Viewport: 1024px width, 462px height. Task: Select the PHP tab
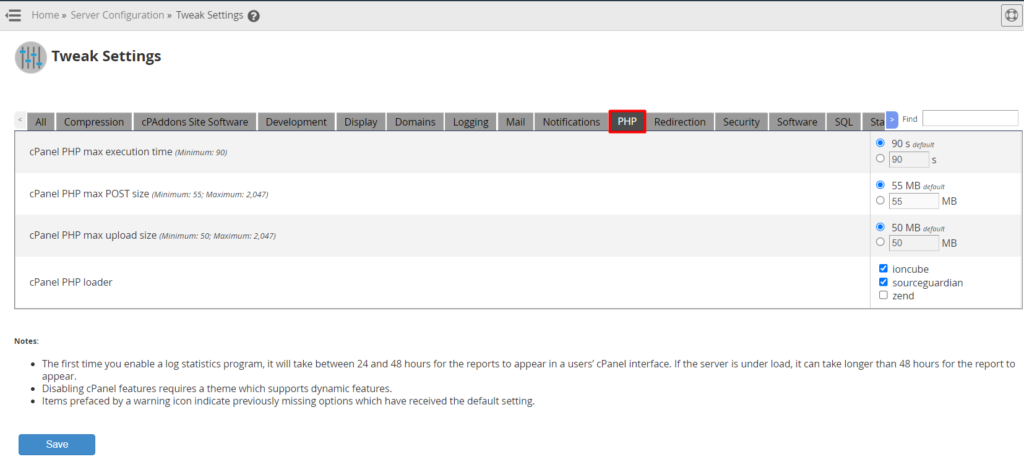[628, 122]
